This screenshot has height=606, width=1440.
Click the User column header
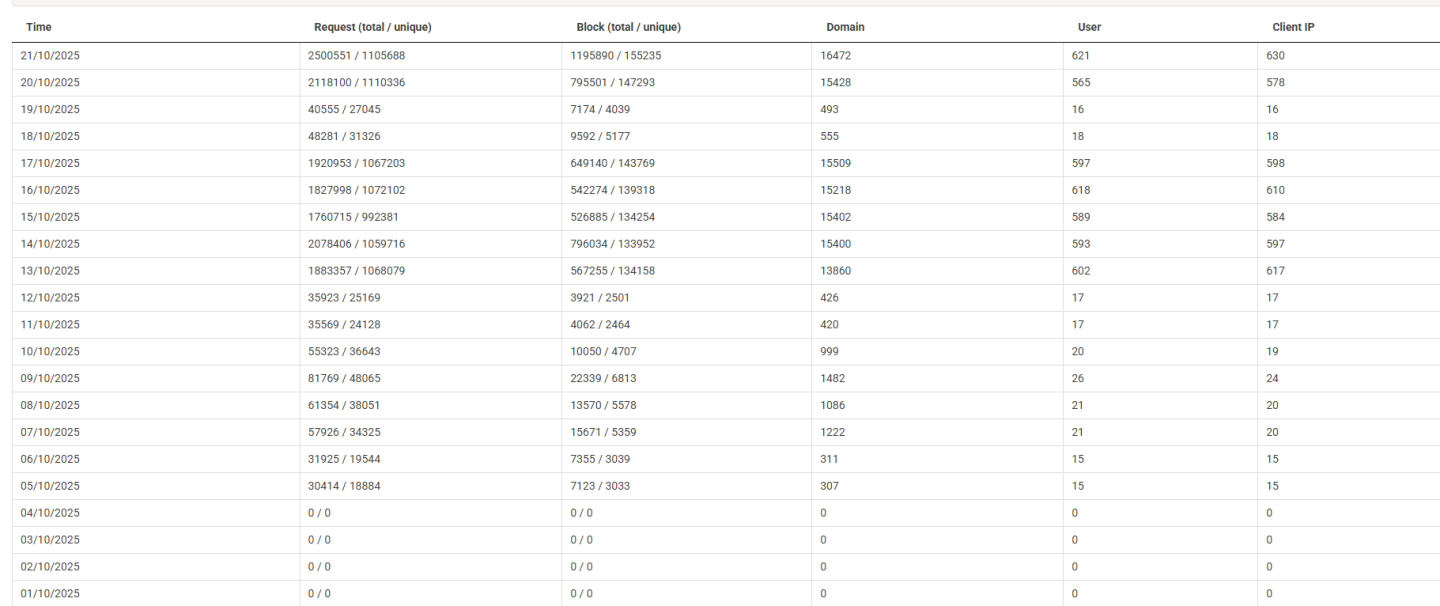[x=1088, y=27]
